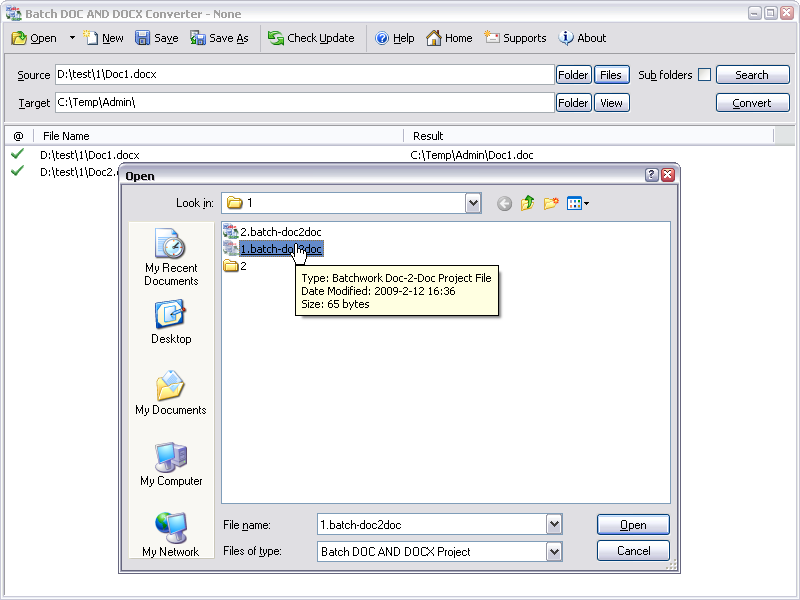
Task: Click the green checkmark beside Doc2 row
Action: pyautogui.click(x=17, y=171)
